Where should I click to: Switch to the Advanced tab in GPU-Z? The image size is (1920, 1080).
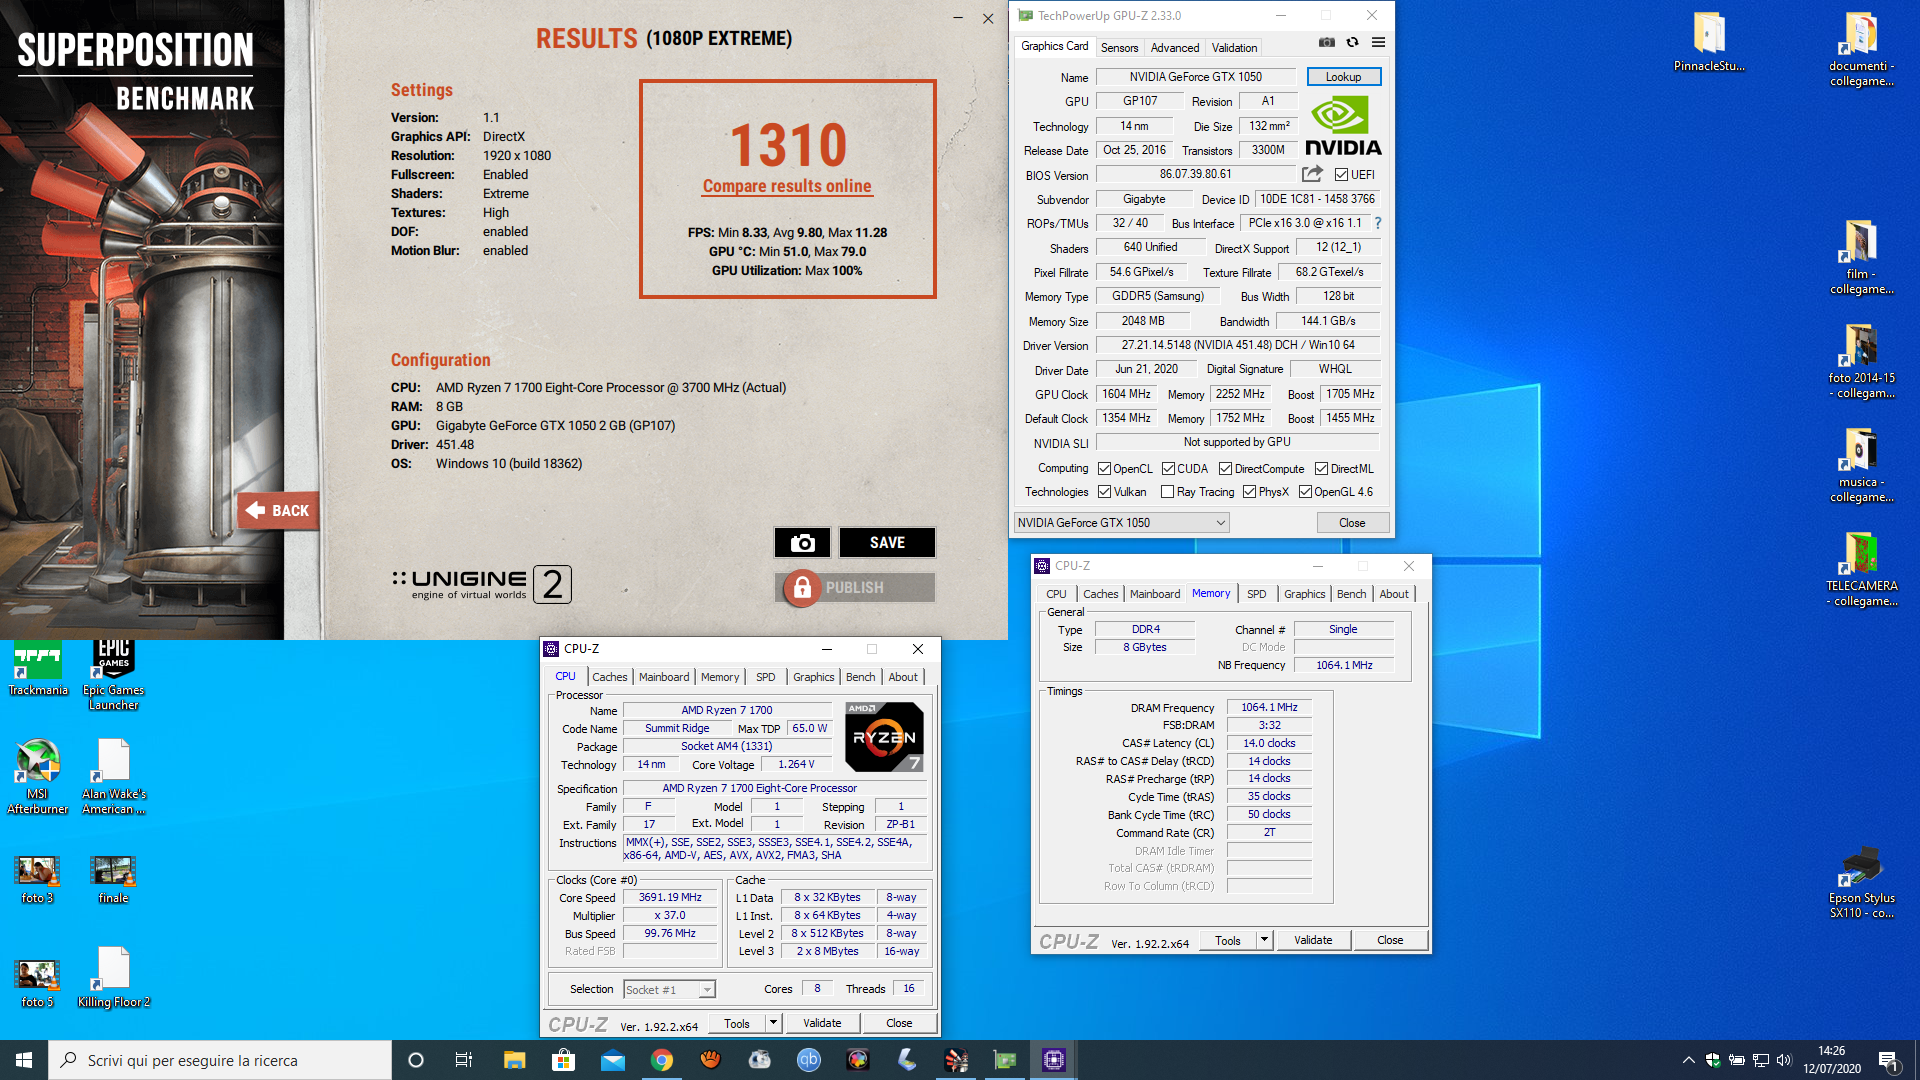[x=1174, y=48]
